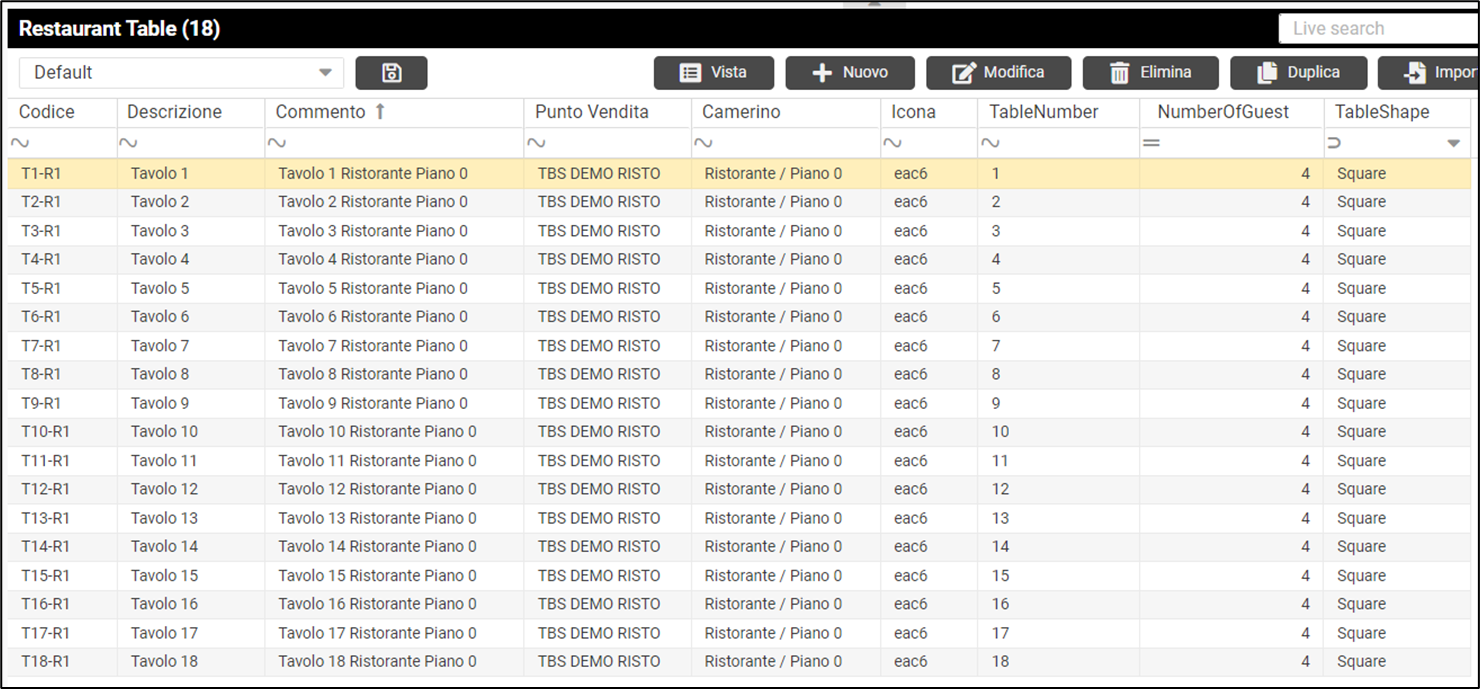1480x689 pixels.
Task: Click Nuovo to add a new table
Action: pos(849,73)
